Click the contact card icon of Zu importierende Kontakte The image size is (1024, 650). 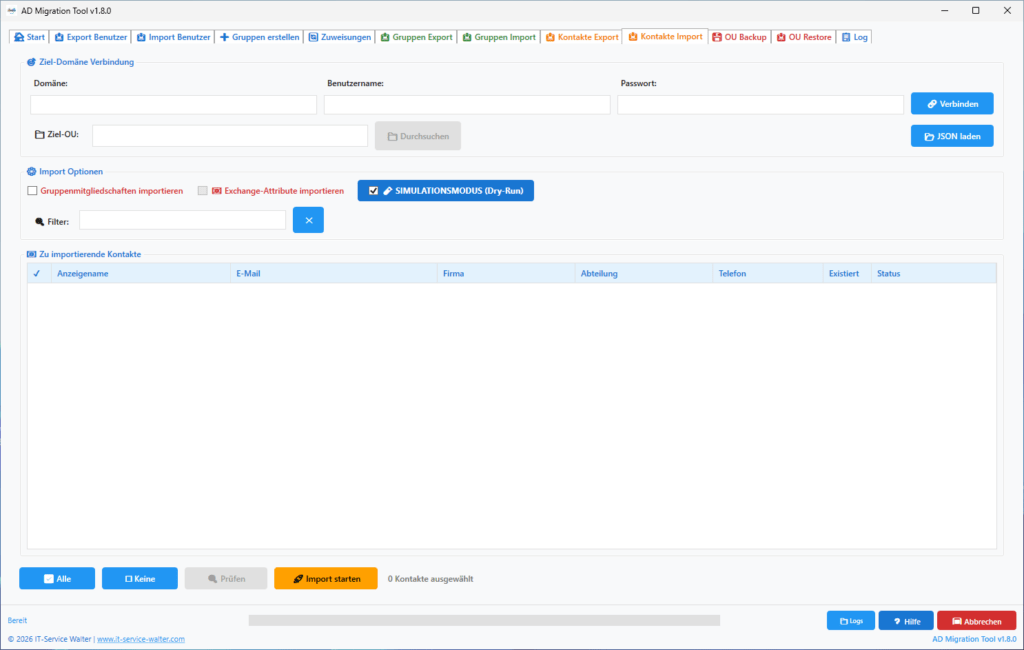pos(31,254)
